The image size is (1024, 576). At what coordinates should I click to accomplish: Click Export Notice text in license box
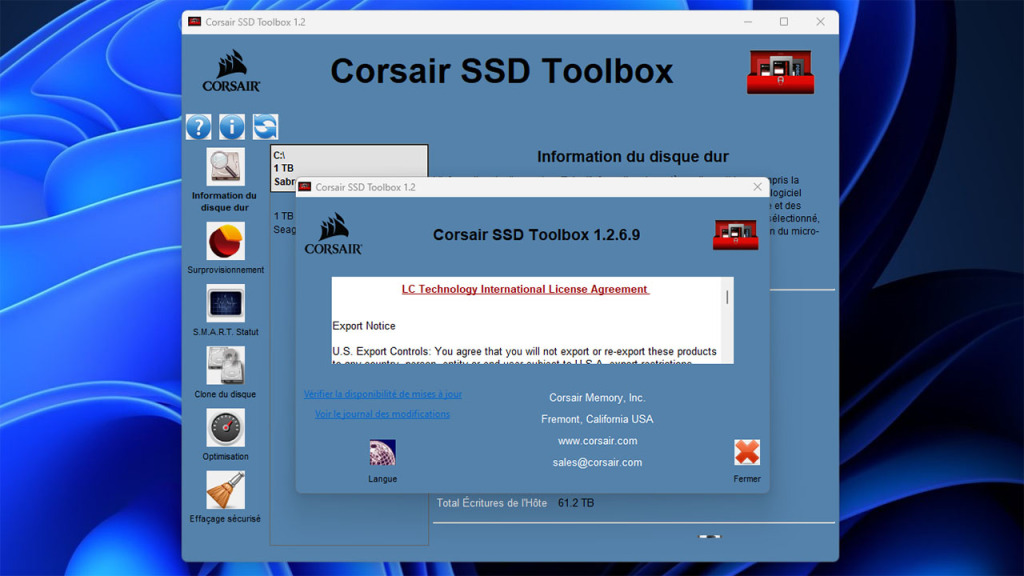[364, 326]
